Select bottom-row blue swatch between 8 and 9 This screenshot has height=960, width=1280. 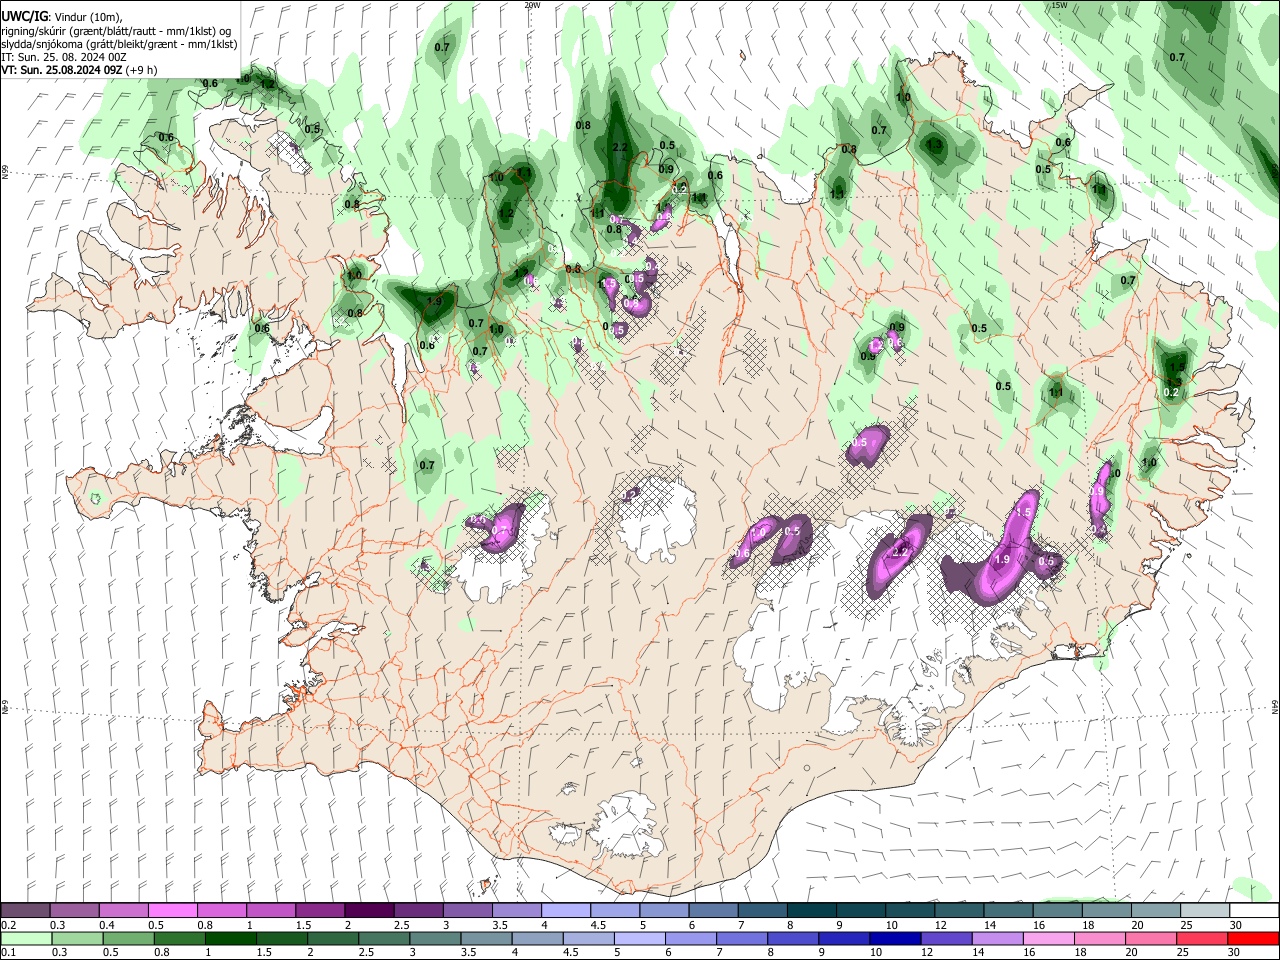click(792, 938)
